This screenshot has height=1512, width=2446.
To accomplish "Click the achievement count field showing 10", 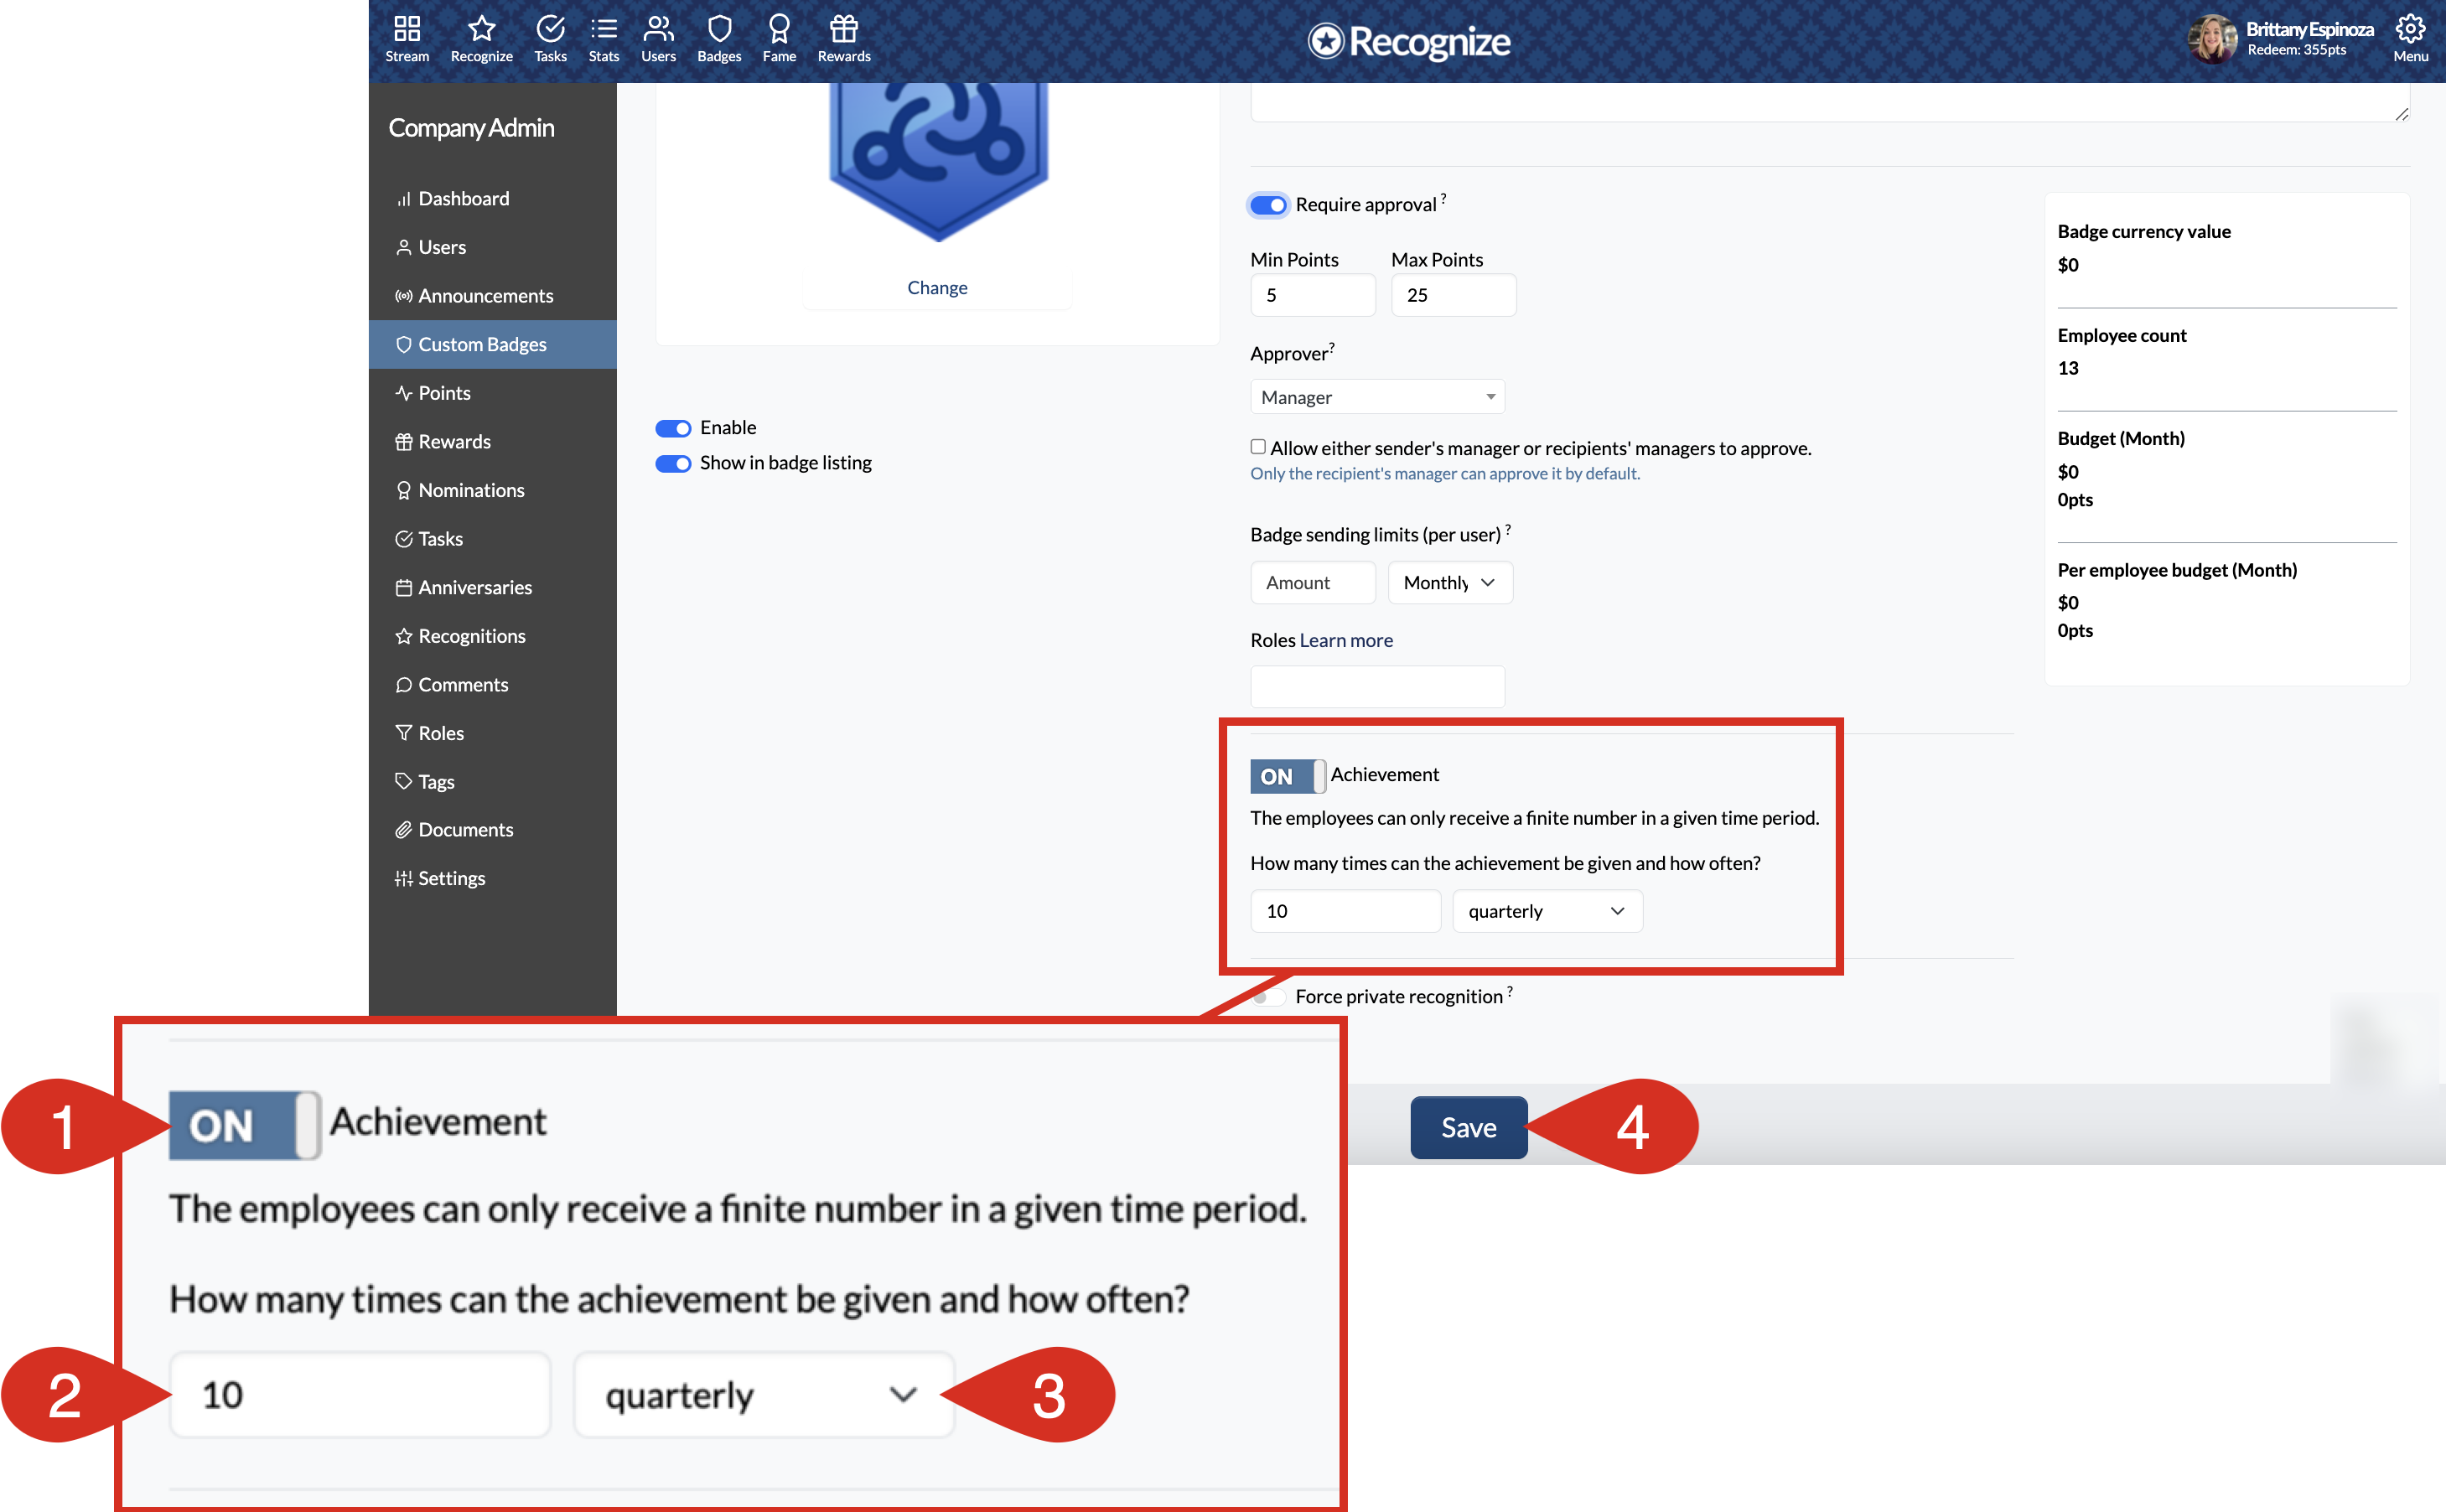I will coord(1345,911).
